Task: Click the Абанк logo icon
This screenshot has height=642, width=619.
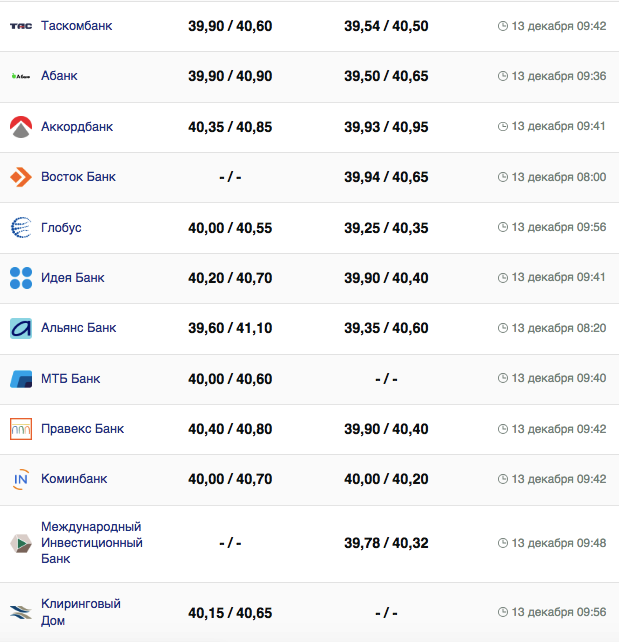Action: coord(21,76)
